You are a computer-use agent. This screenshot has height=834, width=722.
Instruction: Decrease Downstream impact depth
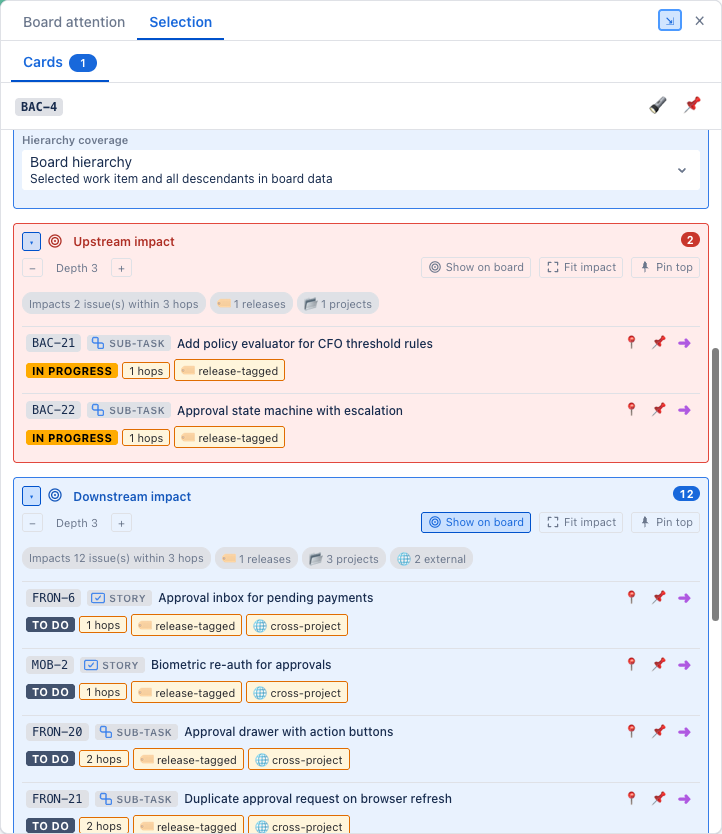[x=32, y=523]
